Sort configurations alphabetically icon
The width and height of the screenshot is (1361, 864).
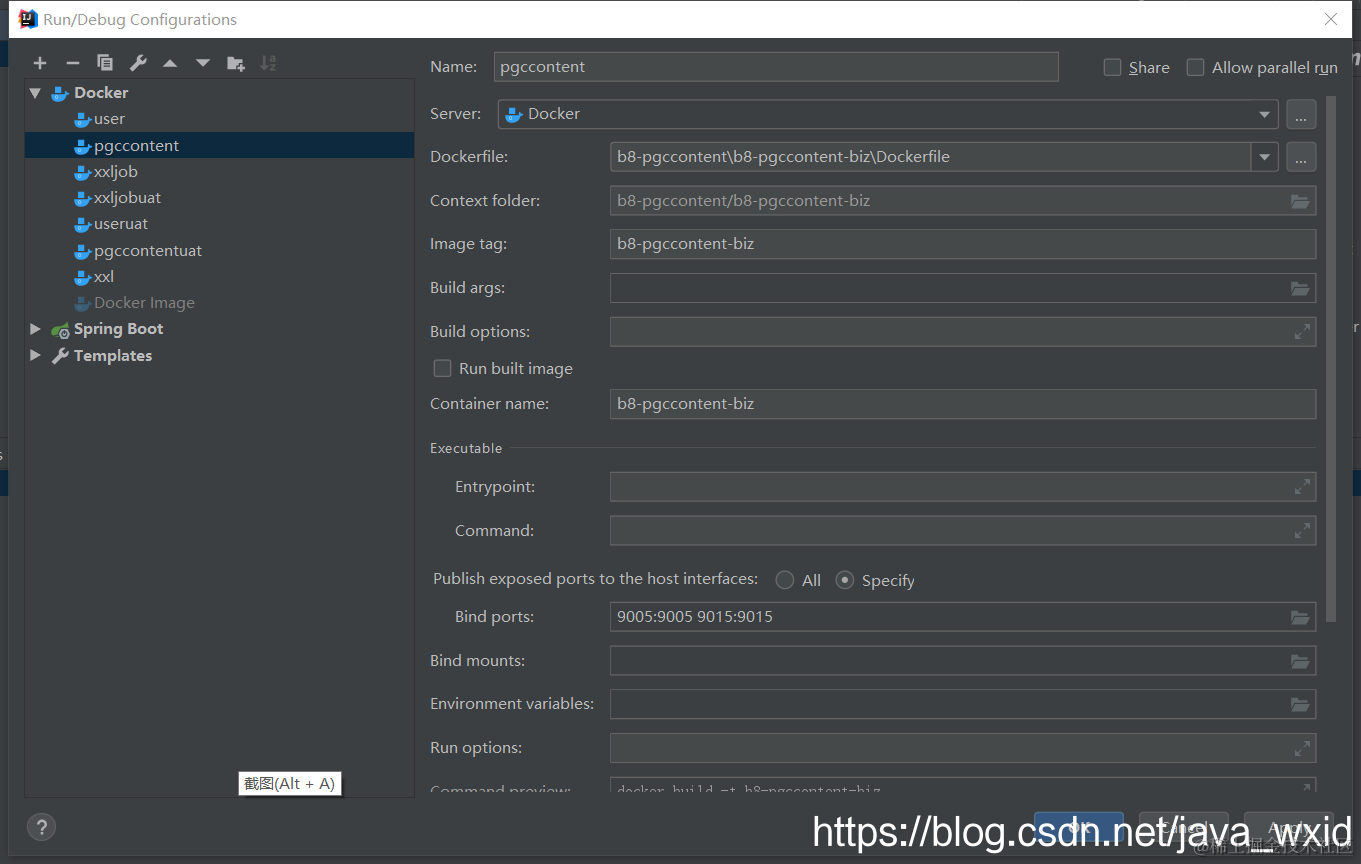coord(268,63)
